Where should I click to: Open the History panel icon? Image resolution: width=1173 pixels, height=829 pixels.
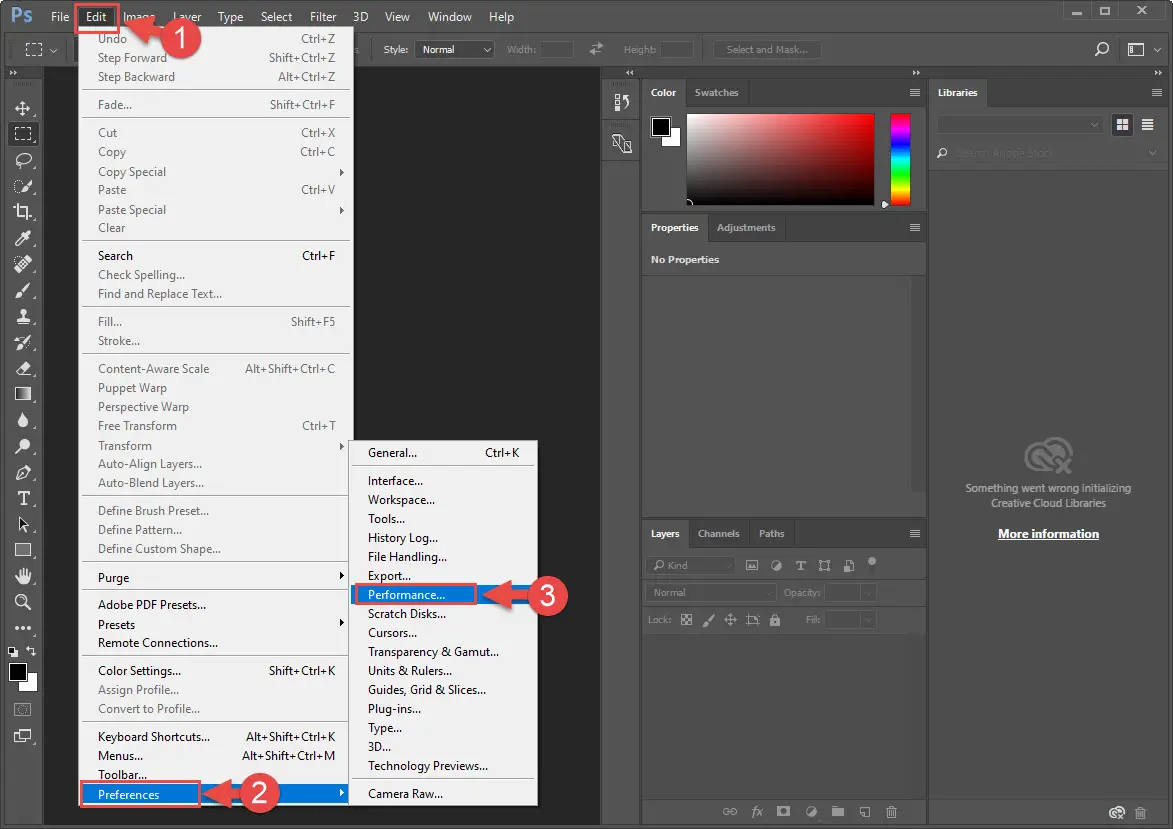pos(621,102)
